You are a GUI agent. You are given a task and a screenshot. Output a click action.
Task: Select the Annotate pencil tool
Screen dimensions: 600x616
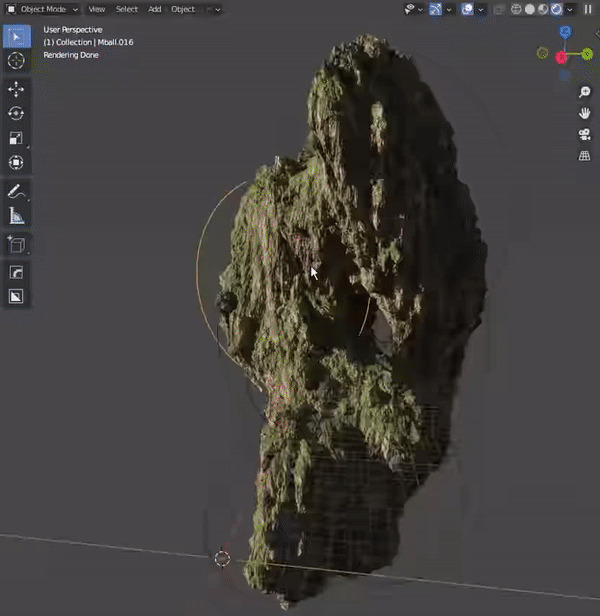(17, 191)
